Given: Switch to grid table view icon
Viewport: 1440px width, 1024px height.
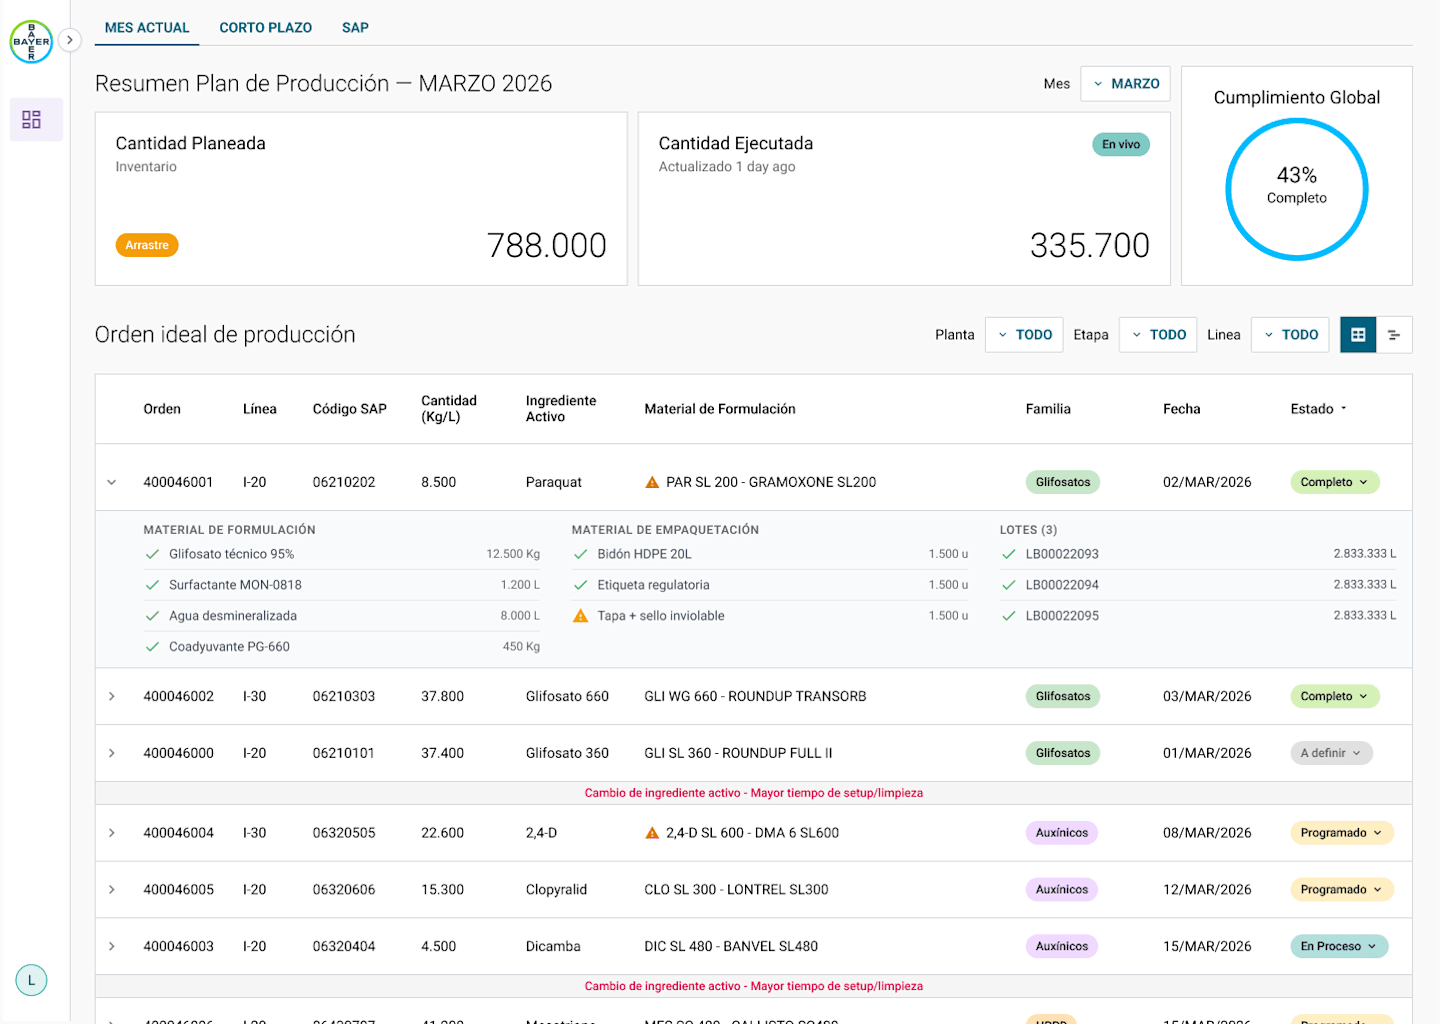Looking at the screenshot, I should (x=1358, y=335).
